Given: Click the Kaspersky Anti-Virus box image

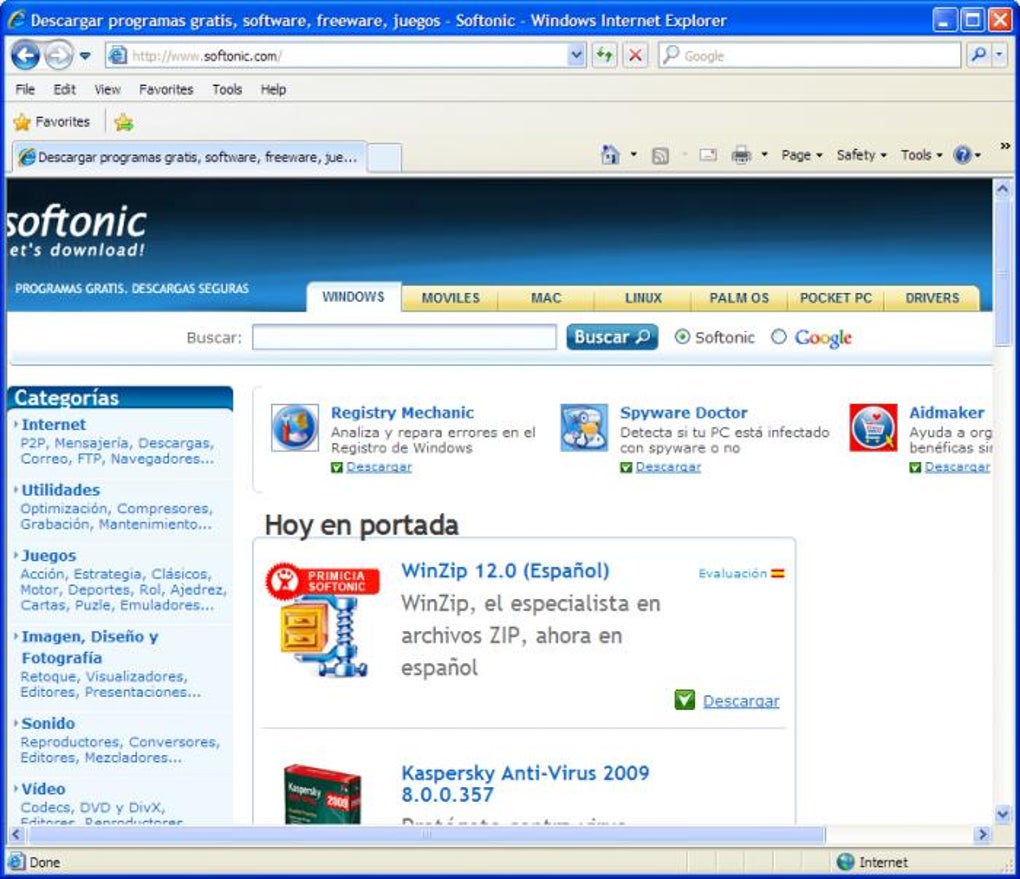Looking at the screenshot, I should pyautogui.click(x=322, y=794).
